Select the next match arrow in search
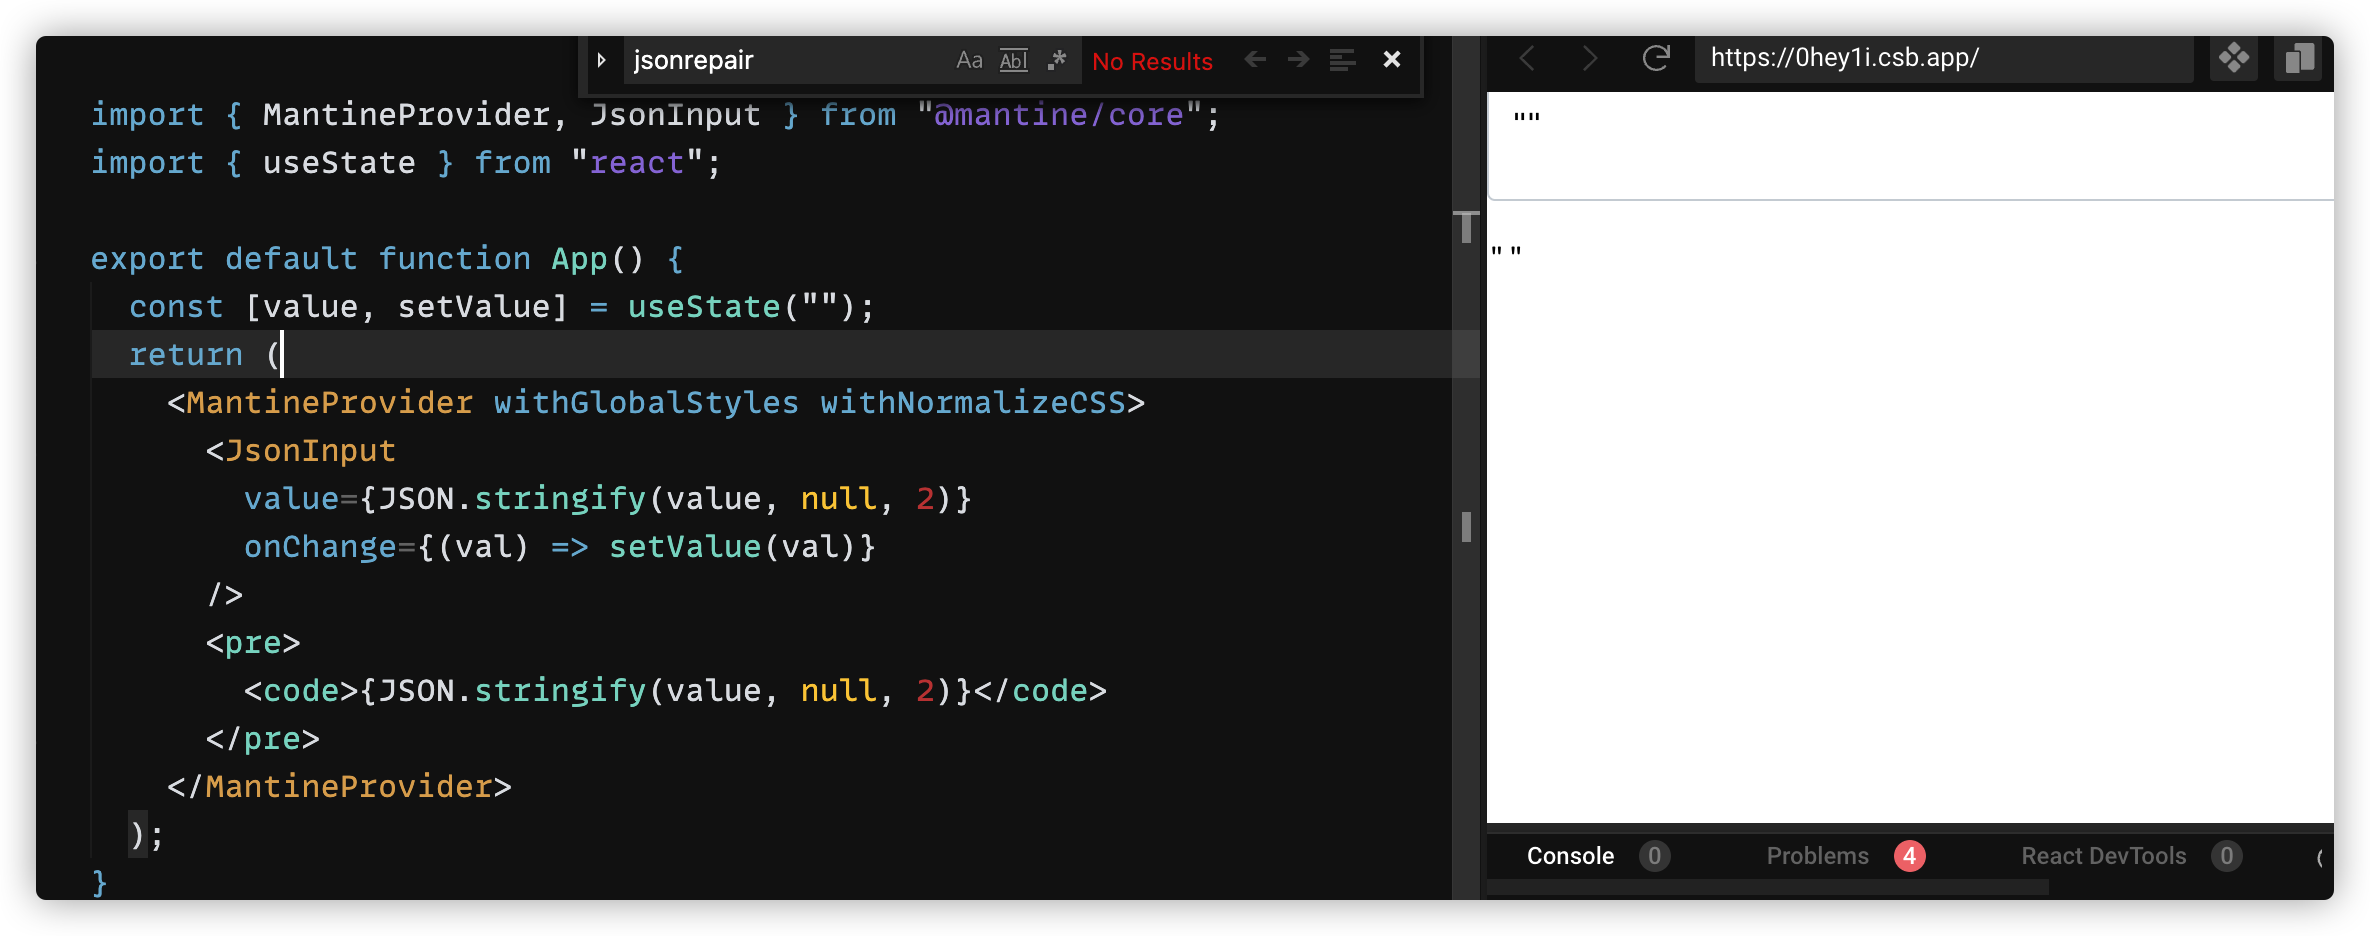Image resolution: width=2370 pixels, height=936 pixels. tap(1298, 59)
